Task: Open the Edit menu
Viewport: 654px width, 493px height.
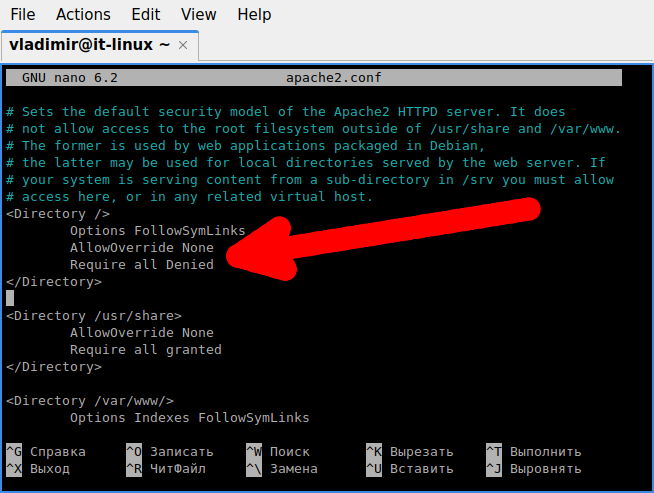Action: 145,15
